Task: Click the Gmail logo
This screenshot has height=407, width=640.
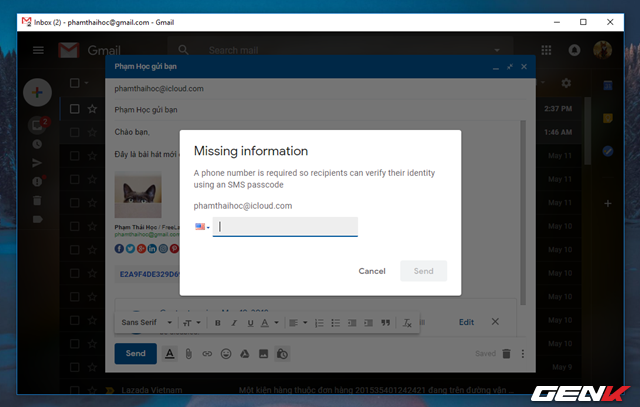Action: (x=89, y=50)
